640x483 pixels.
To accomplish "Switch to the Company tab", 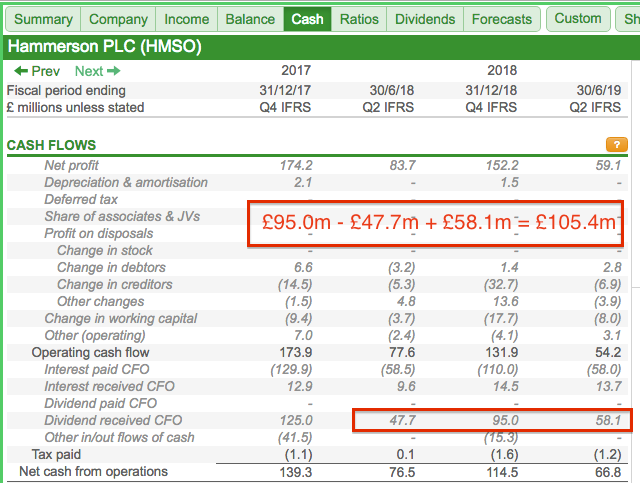I will pos(118,19).
